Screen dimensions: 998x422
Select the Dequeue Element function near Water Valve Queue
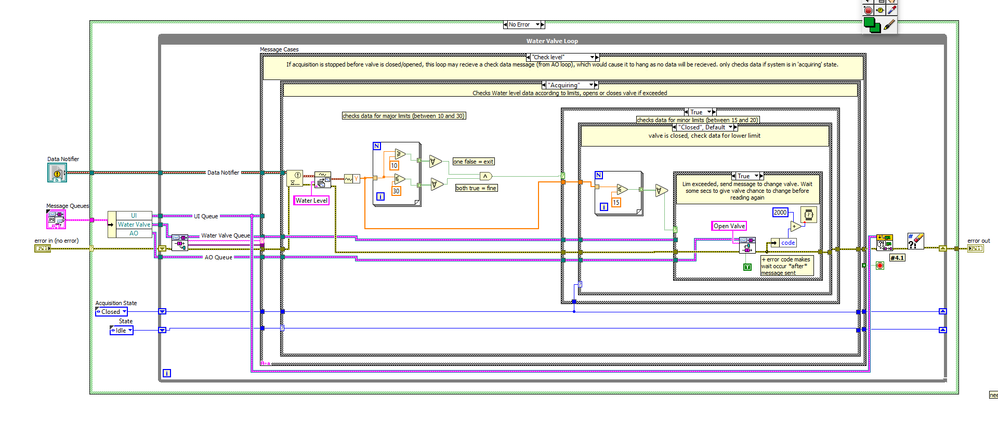(179, 243)
